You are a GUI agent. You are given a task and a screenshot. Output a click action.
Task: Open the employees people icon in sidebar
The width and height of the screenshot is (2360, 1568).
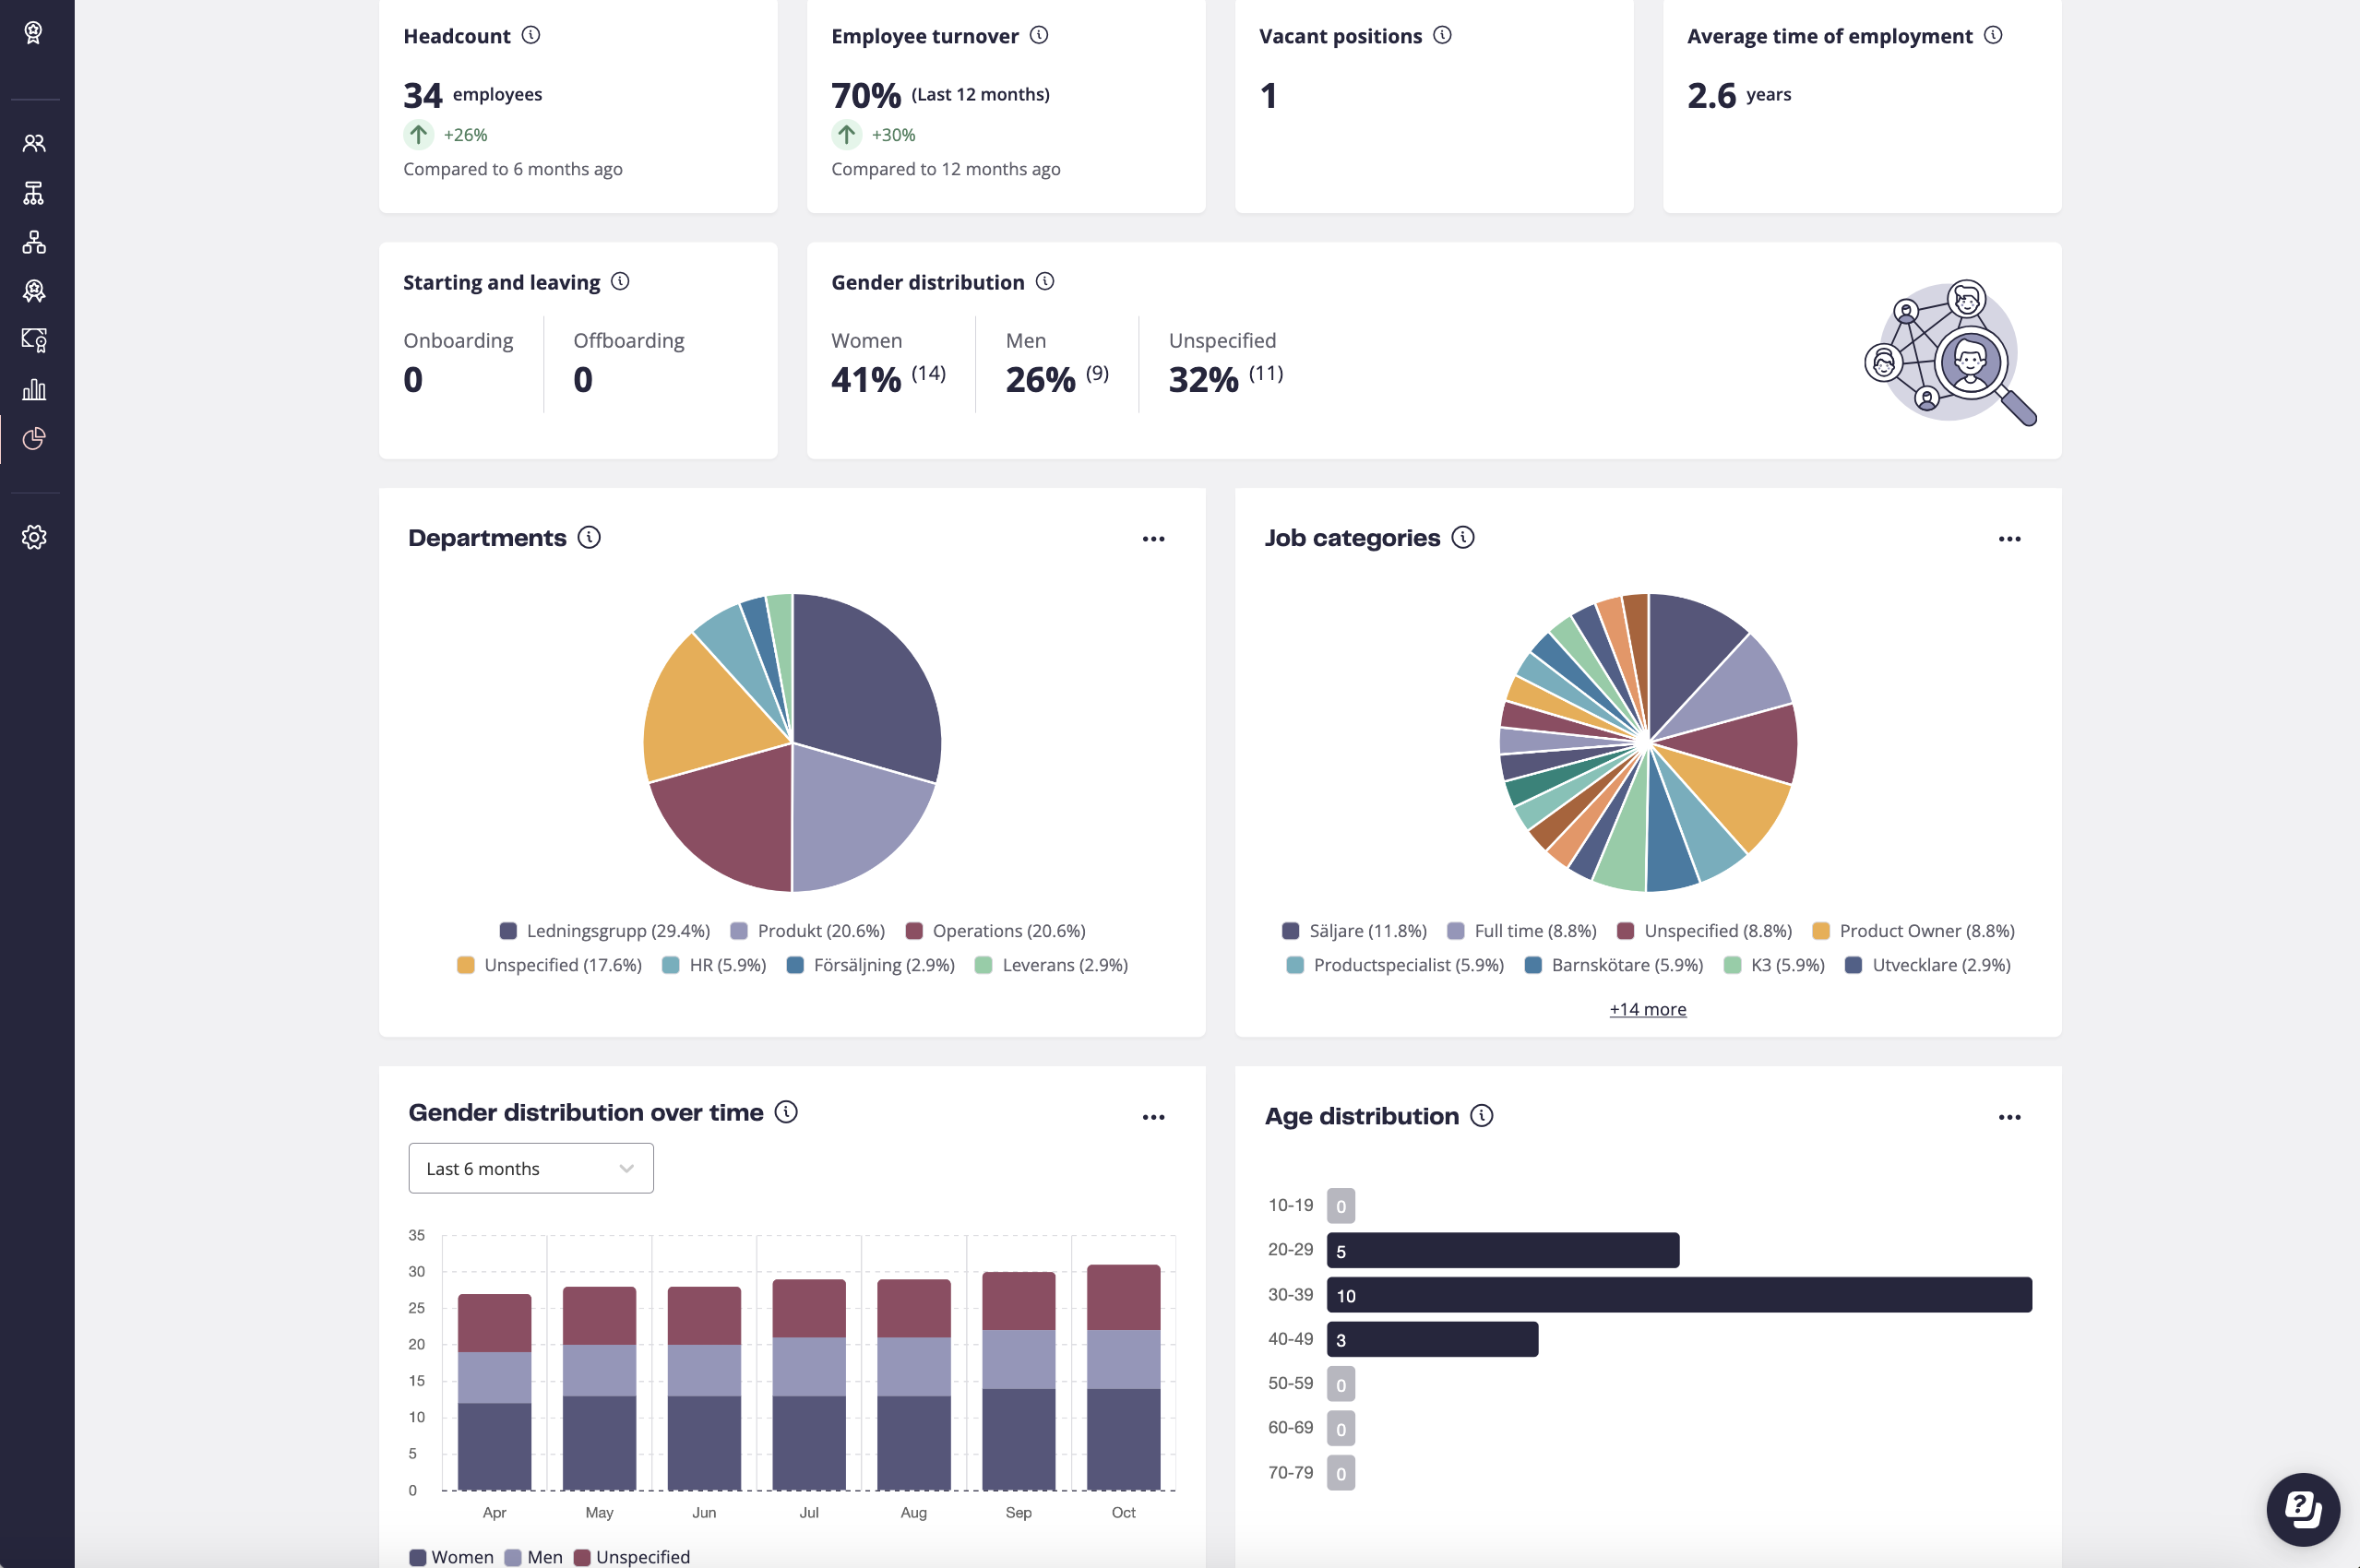[x=34, y=143]
